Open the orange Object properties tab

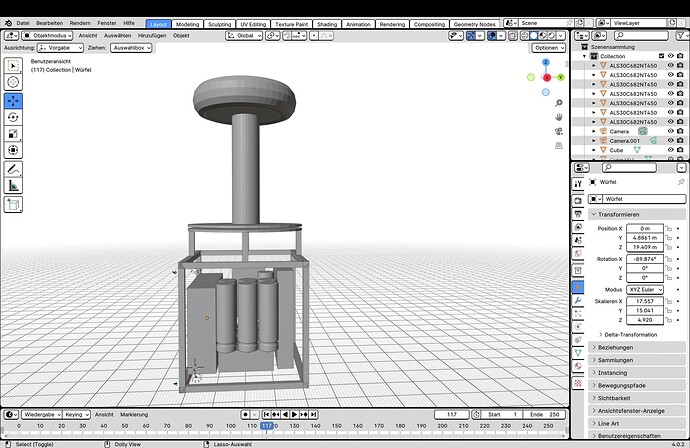[x=578, y=287]
